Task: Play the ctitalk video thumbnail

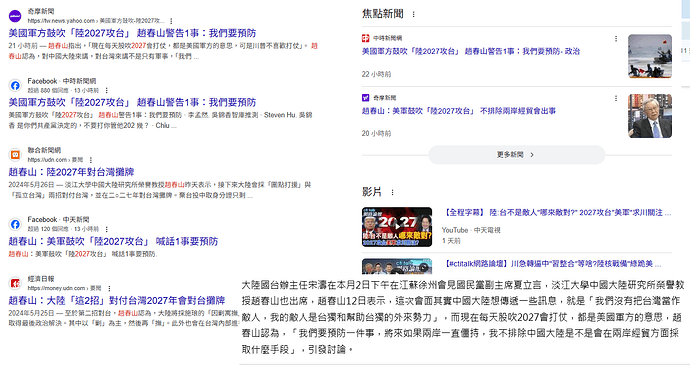Action: point(397,265)
